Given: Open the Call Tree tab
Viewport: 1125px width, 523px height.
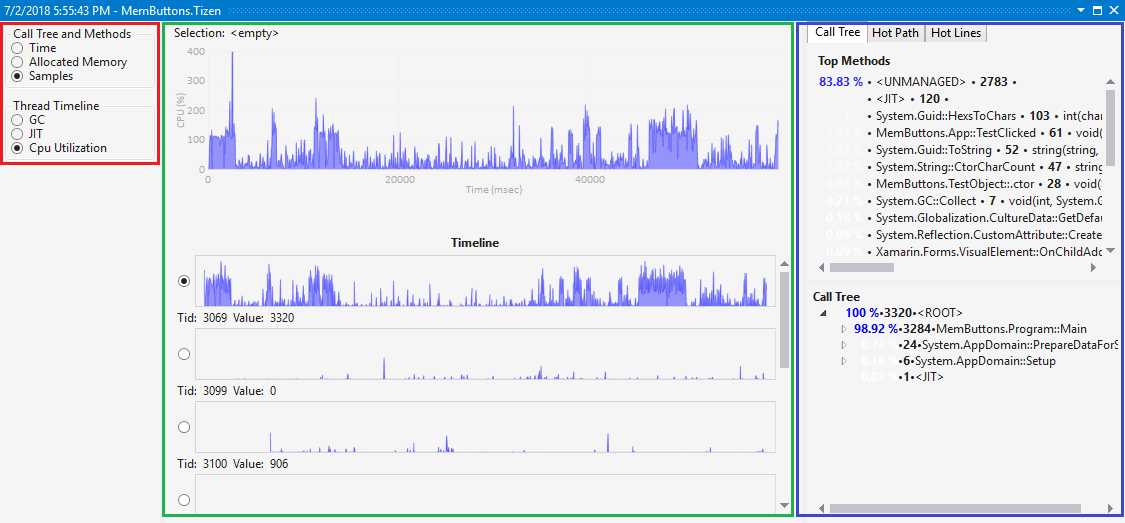Looking at the screenshot, I should click(x=836, y=32).
